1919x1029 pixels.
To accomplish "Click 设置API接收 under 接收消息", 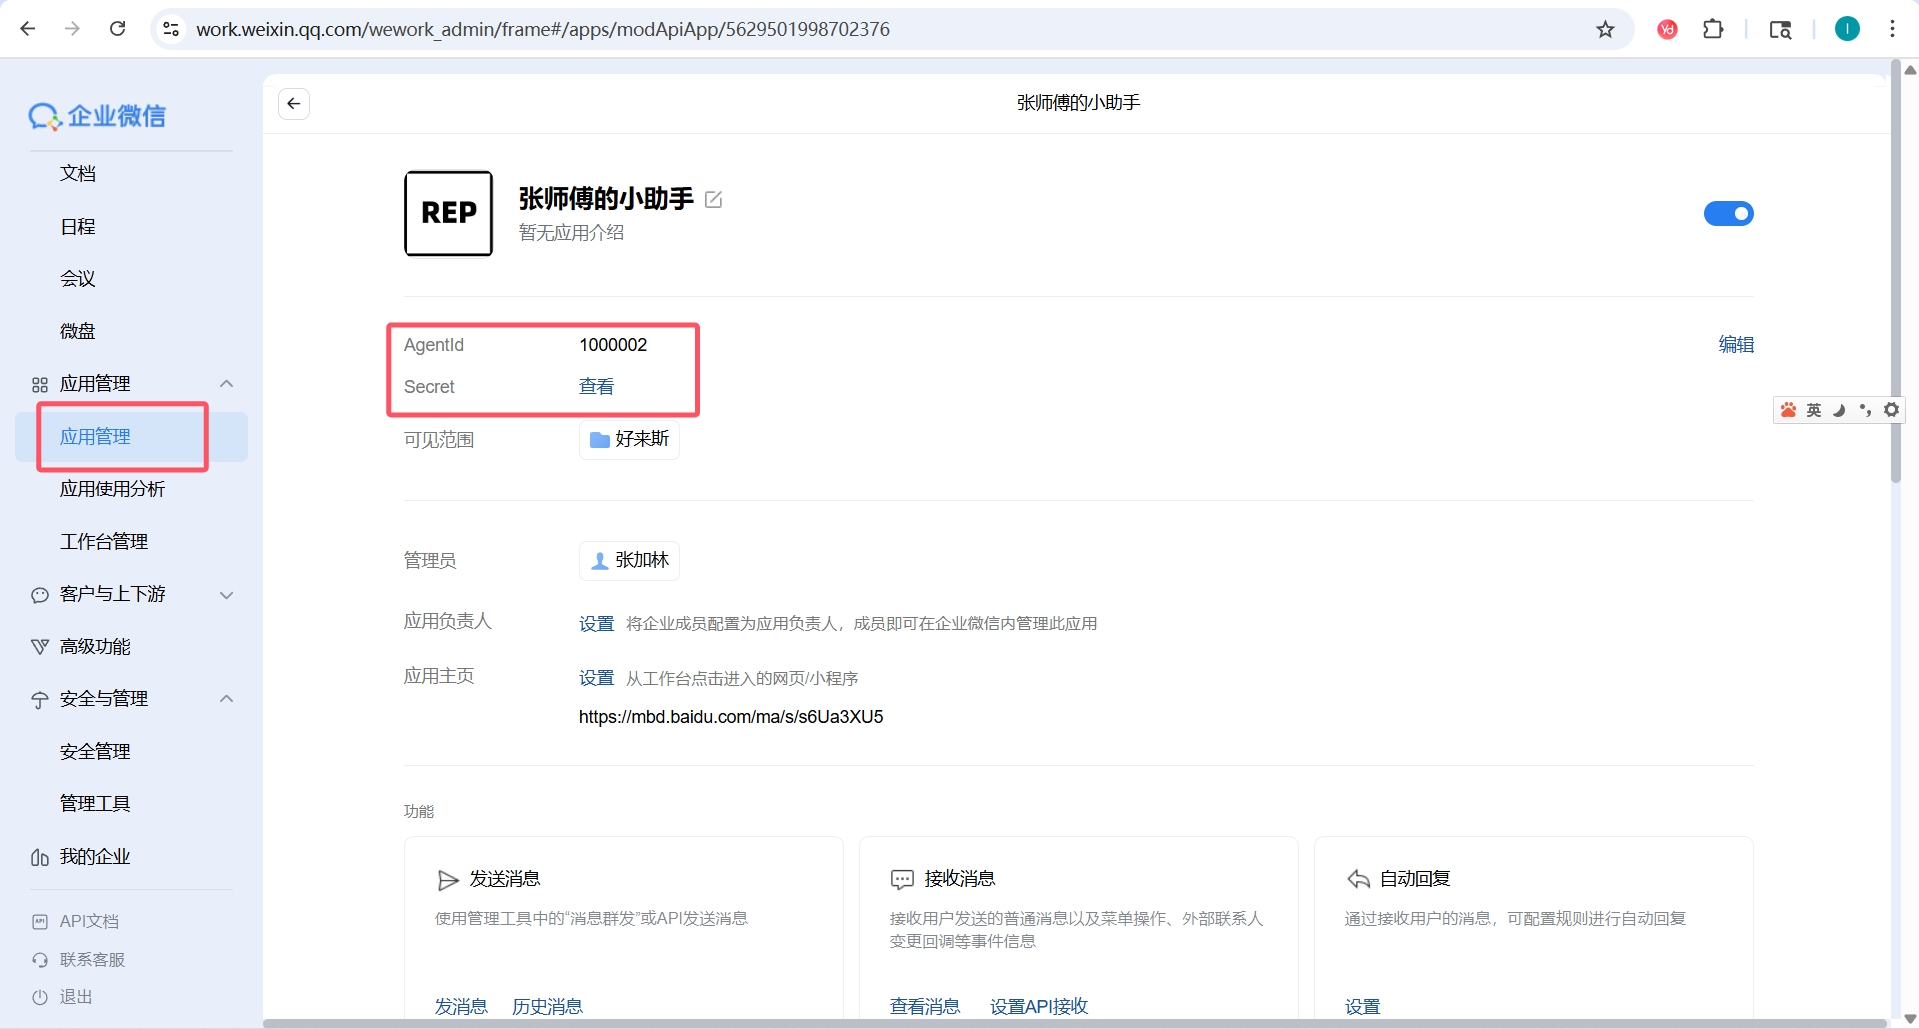I will [1038, 1006].
